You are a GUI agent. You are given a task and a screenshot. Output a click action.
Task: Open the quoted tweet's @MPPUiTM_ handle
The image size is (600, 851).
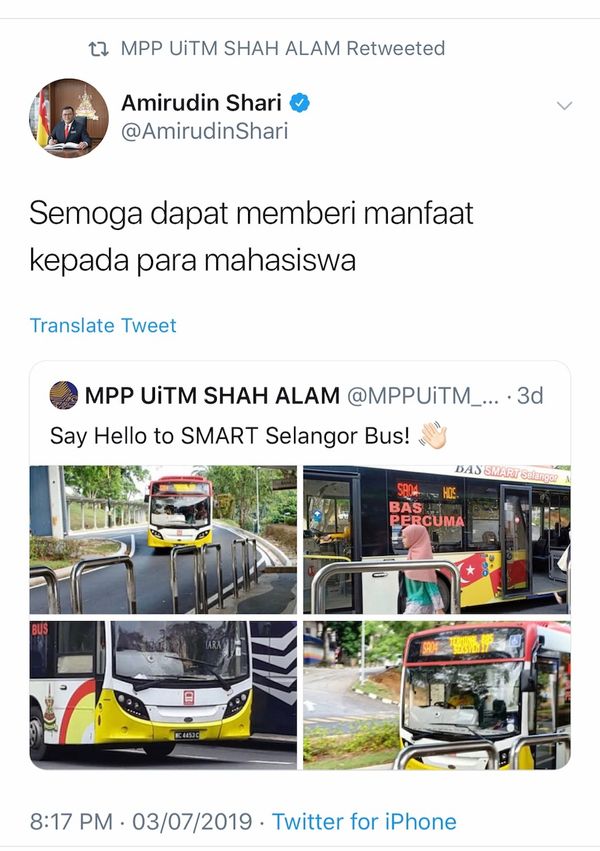click(x=423, y=396)
